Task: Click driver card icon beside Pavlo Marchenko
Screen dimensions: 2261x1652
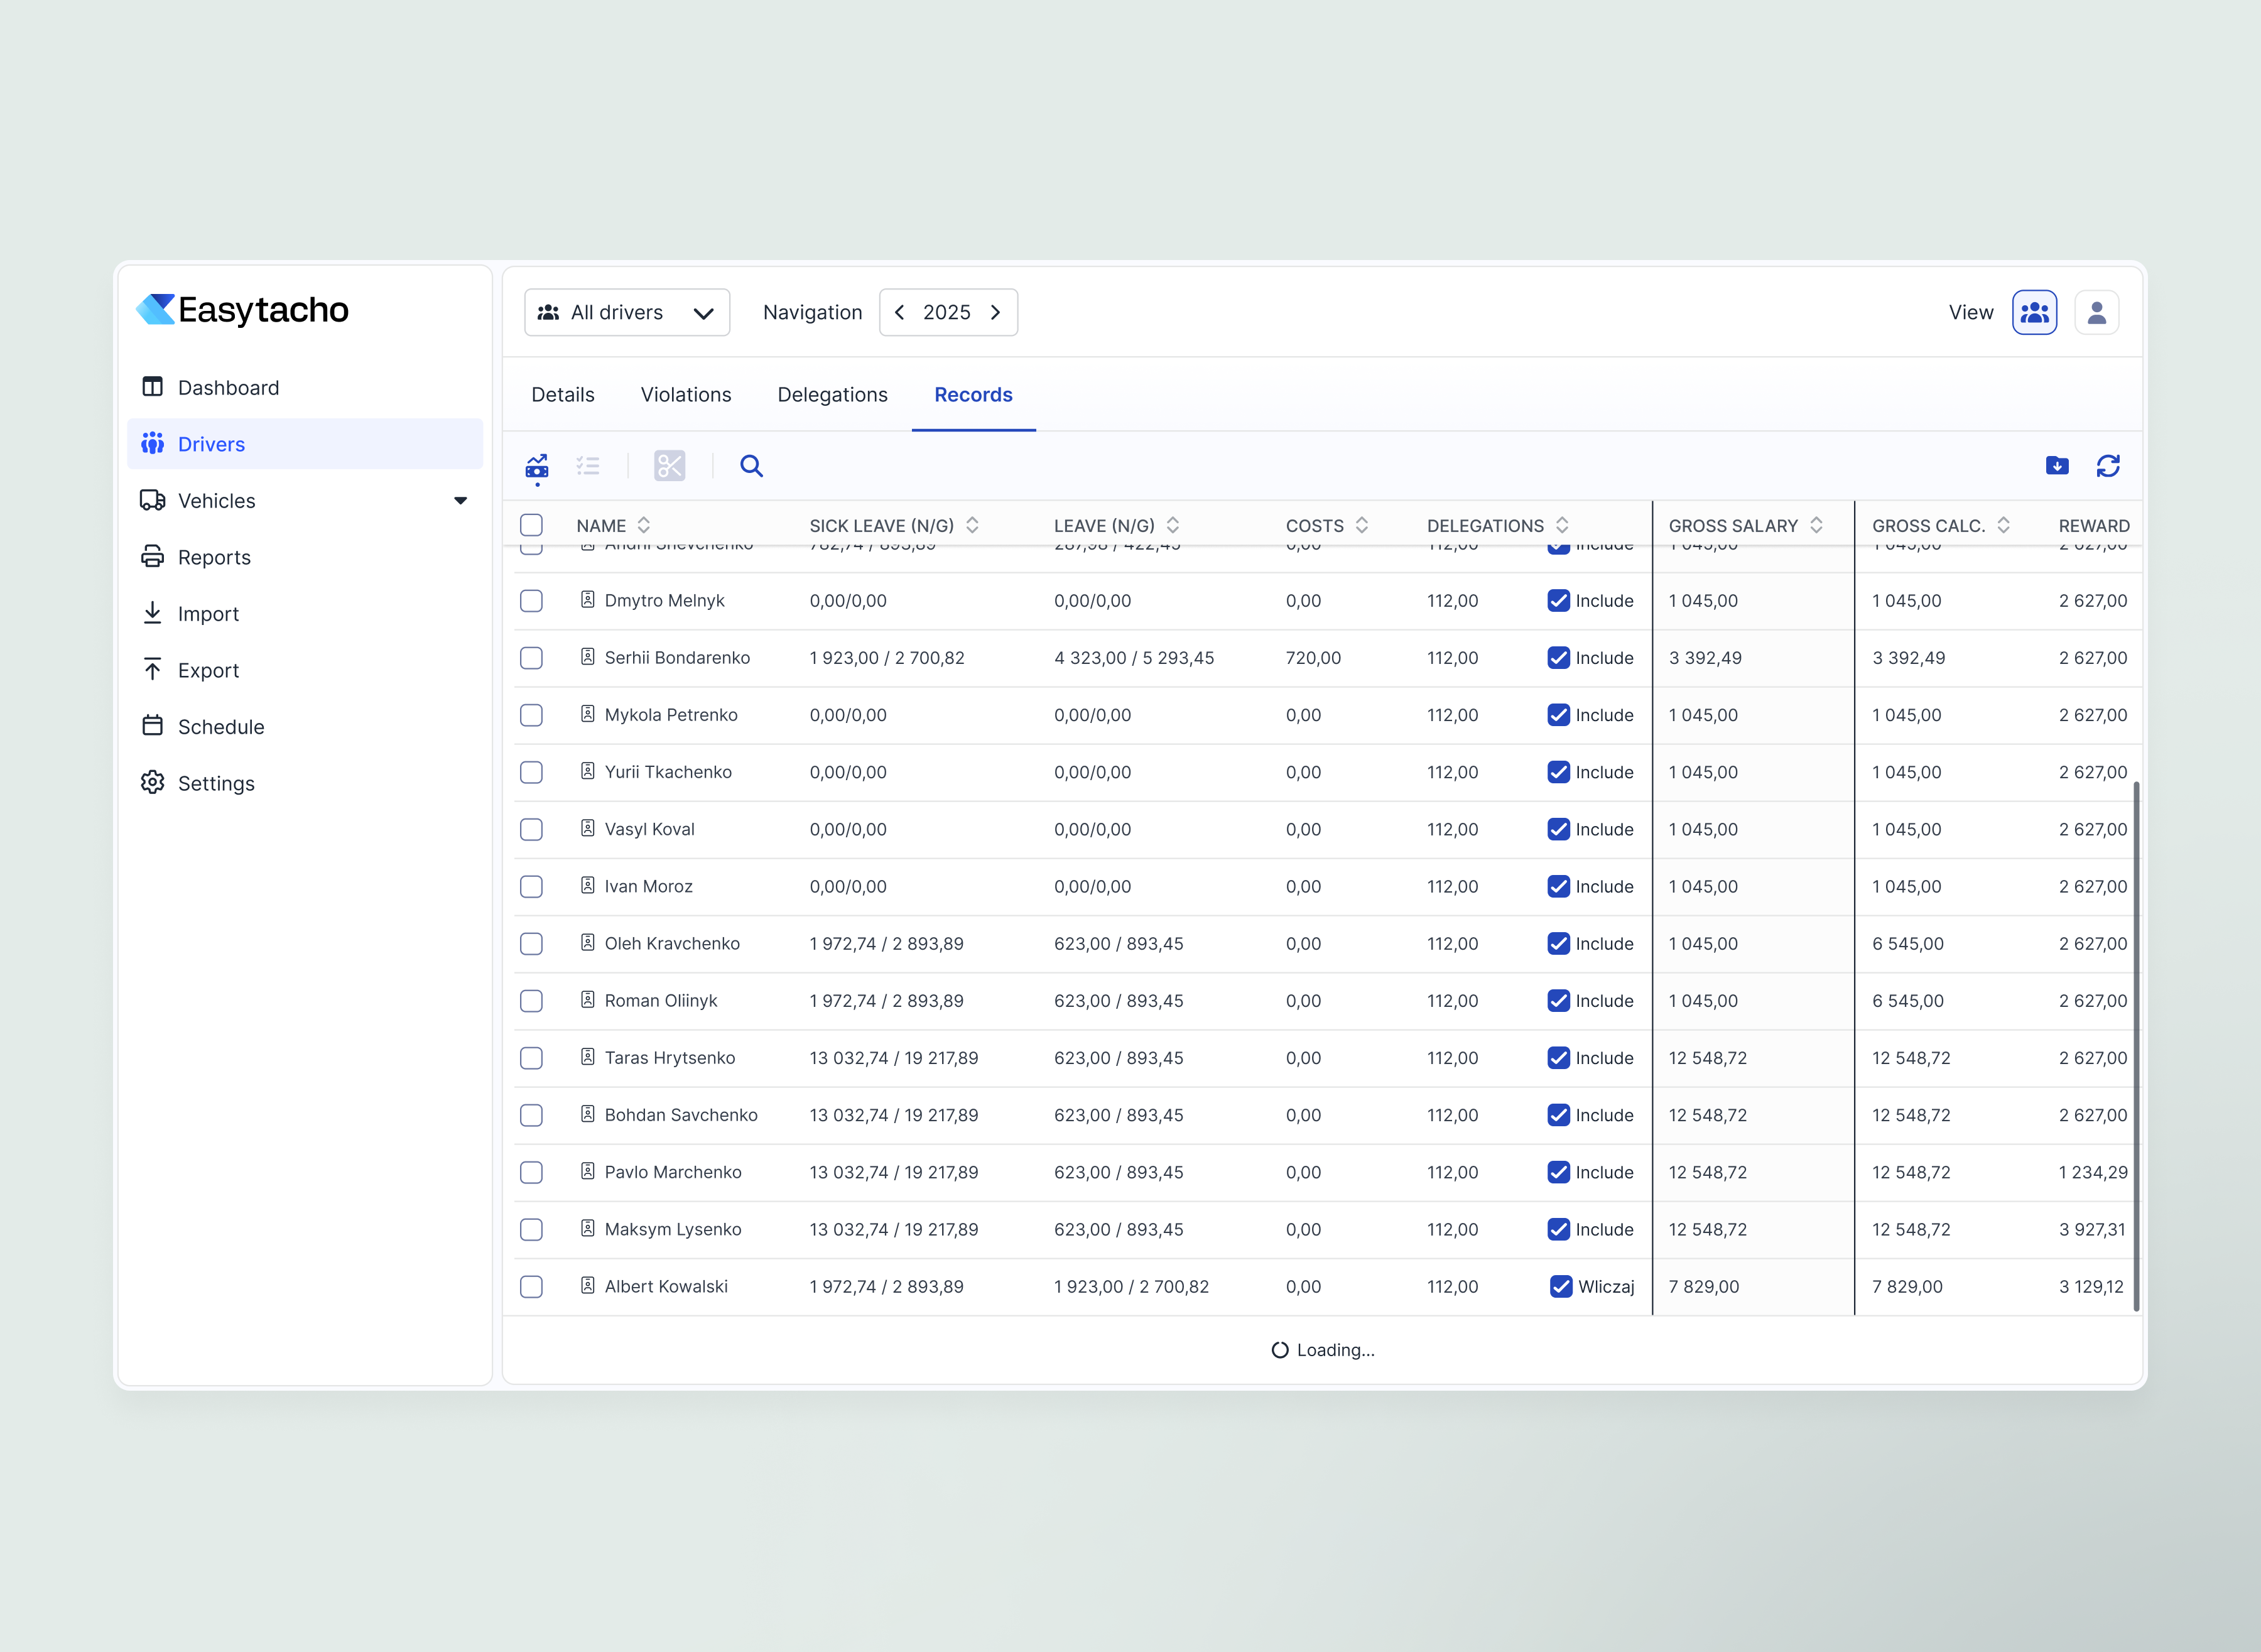Action: (x=588, y=1171)
